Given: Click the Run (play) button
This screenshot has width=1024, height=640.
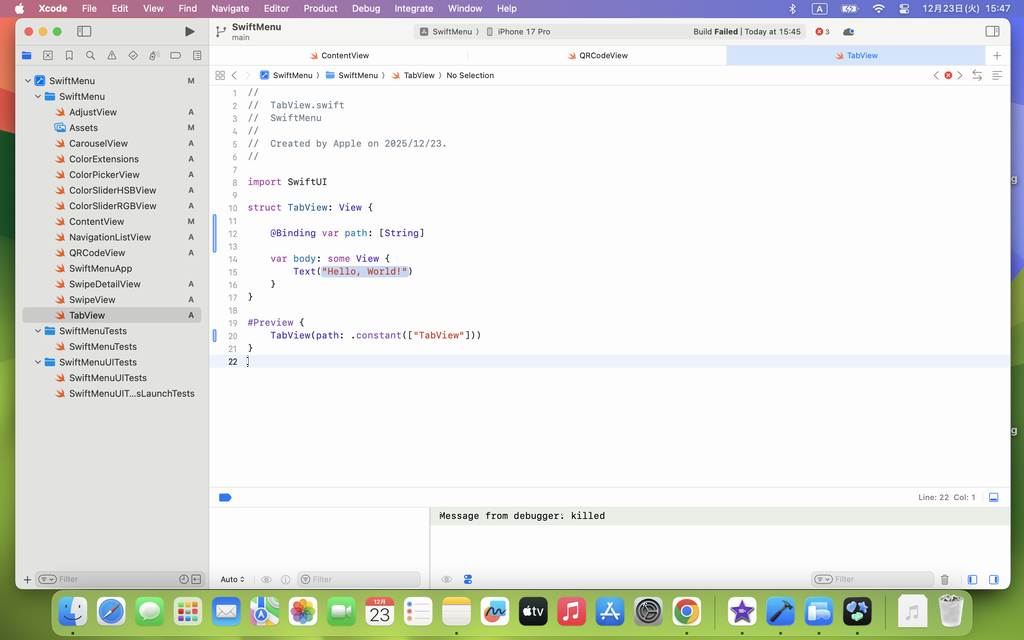Looking at the screenshot, I should (190, 32).
